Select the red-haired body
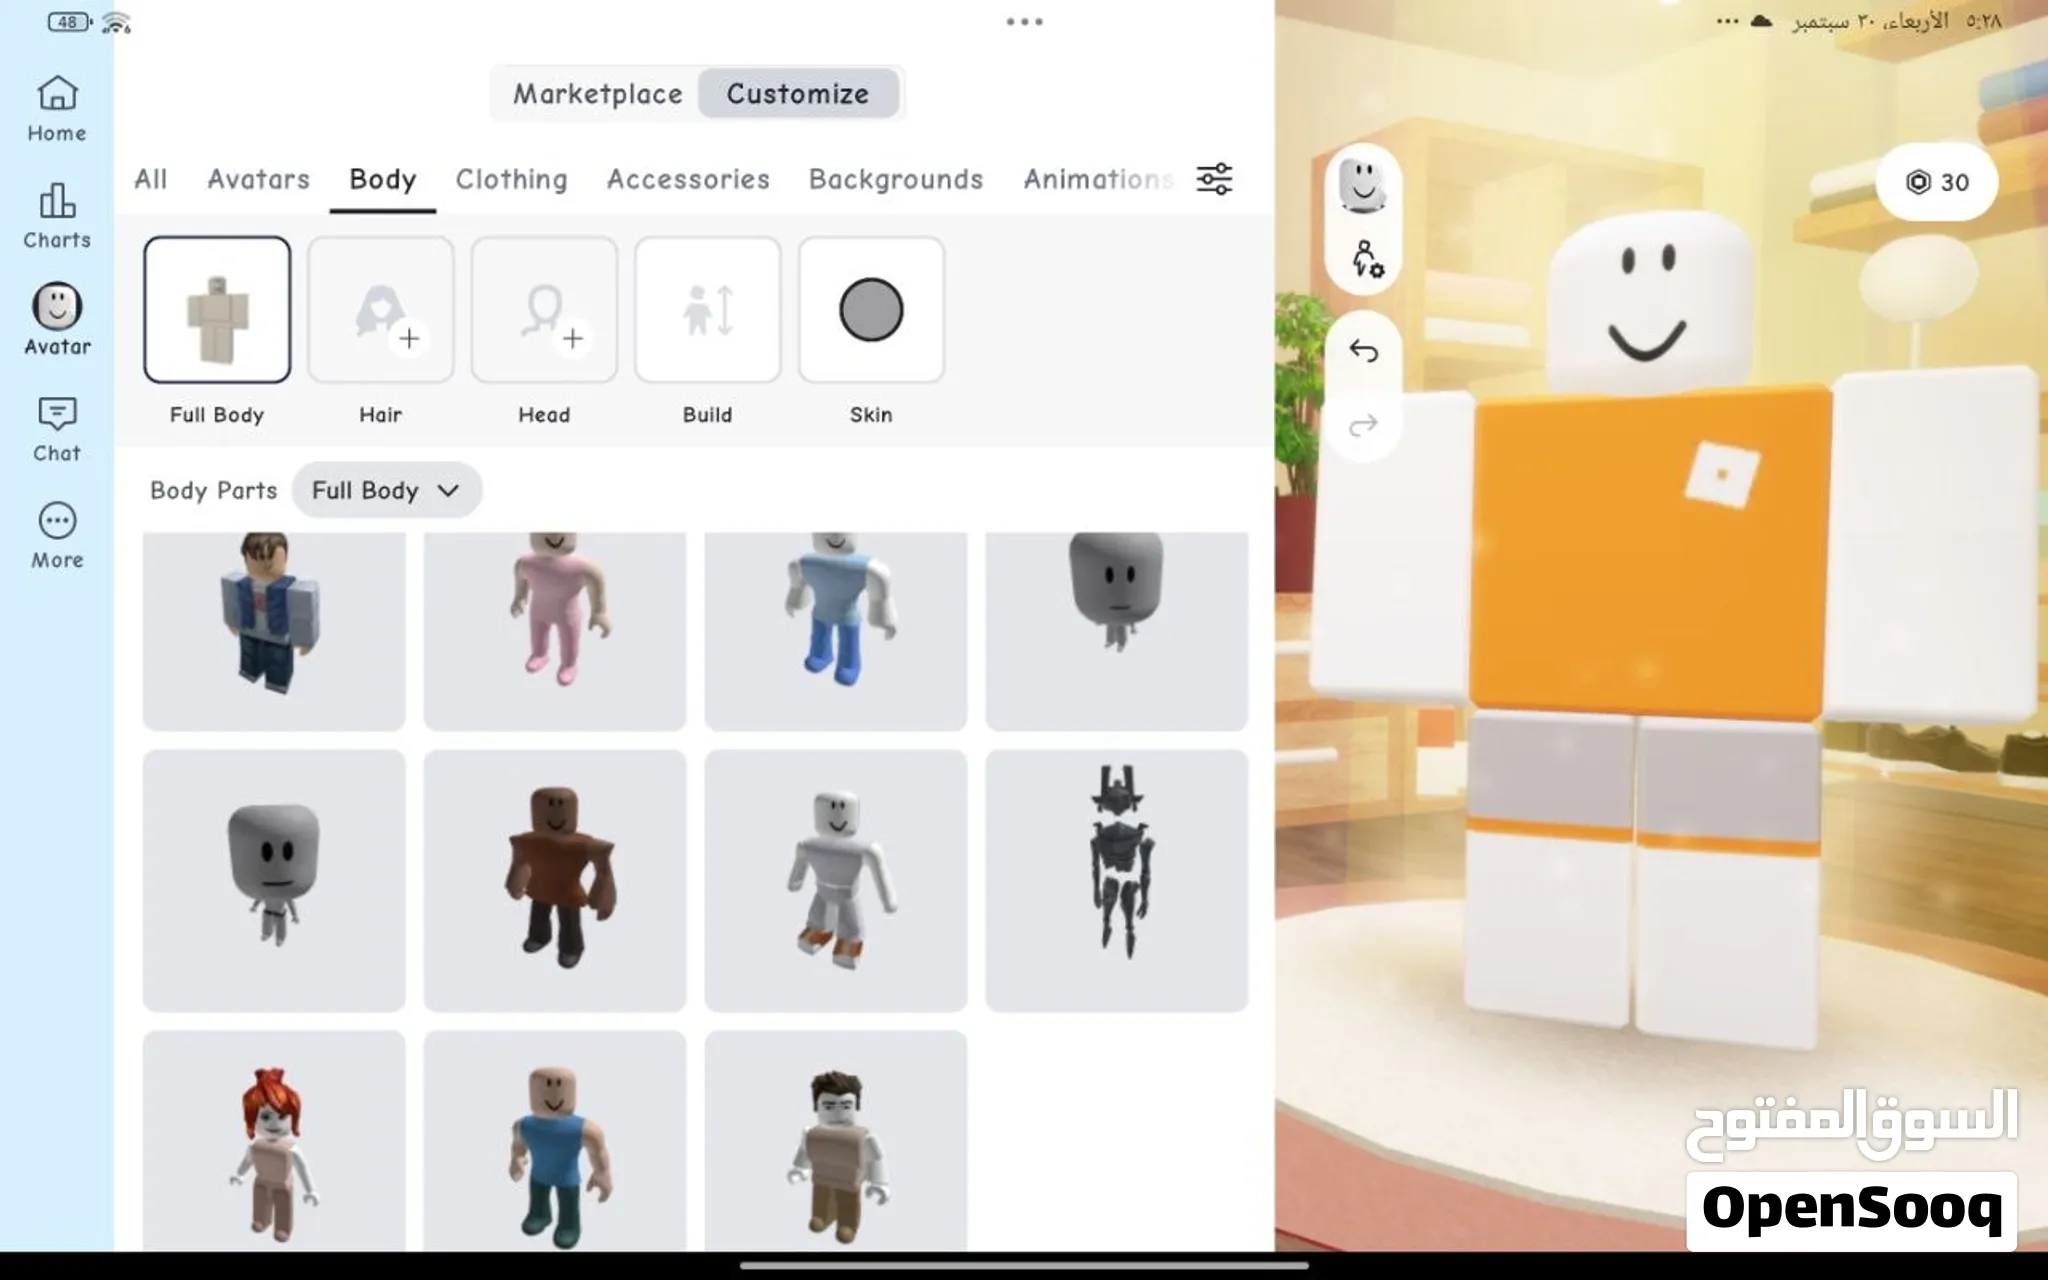Viewport: 2048px width, 1280px height. 274,1141
